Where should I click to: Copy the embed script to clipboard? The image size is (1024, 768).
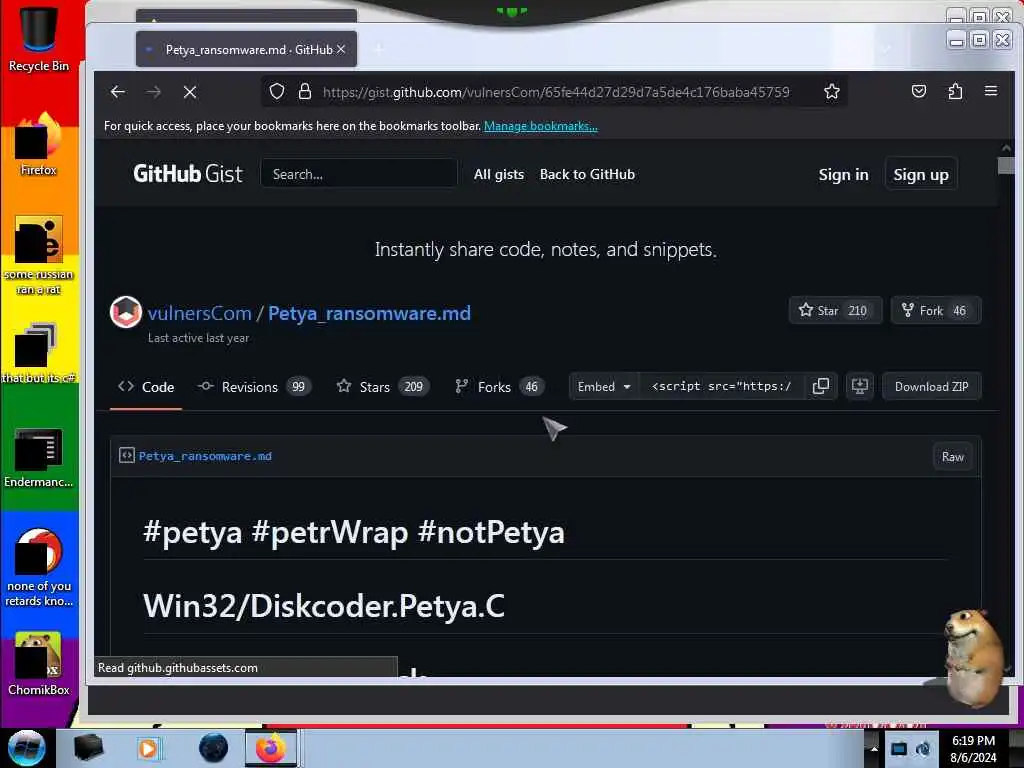[x=821, y=387]
